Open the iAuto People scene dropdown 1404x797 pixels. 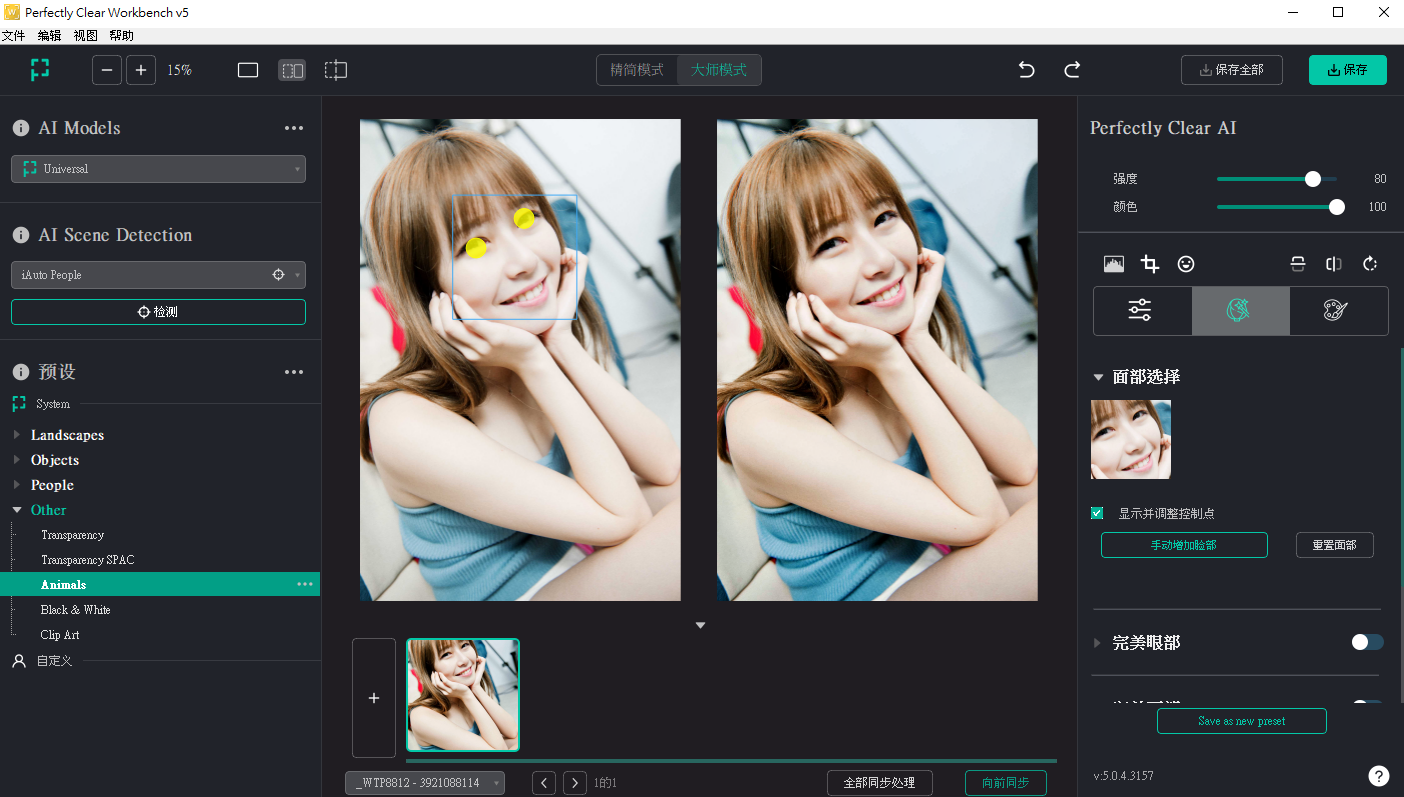(x=158, y=275)
